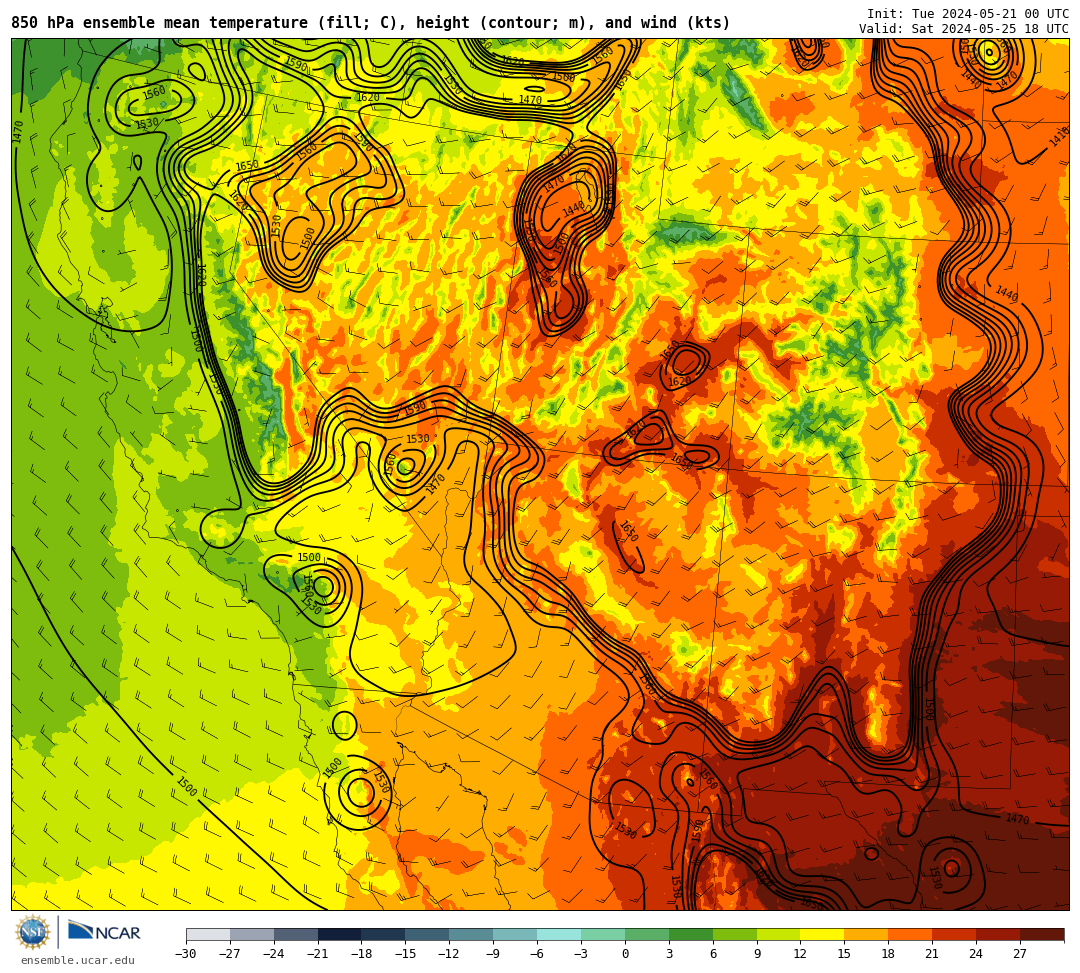Click the positive 21 colorbar tick label
This screenshot has width=1080, height=973.
click(x=933, y=954)
